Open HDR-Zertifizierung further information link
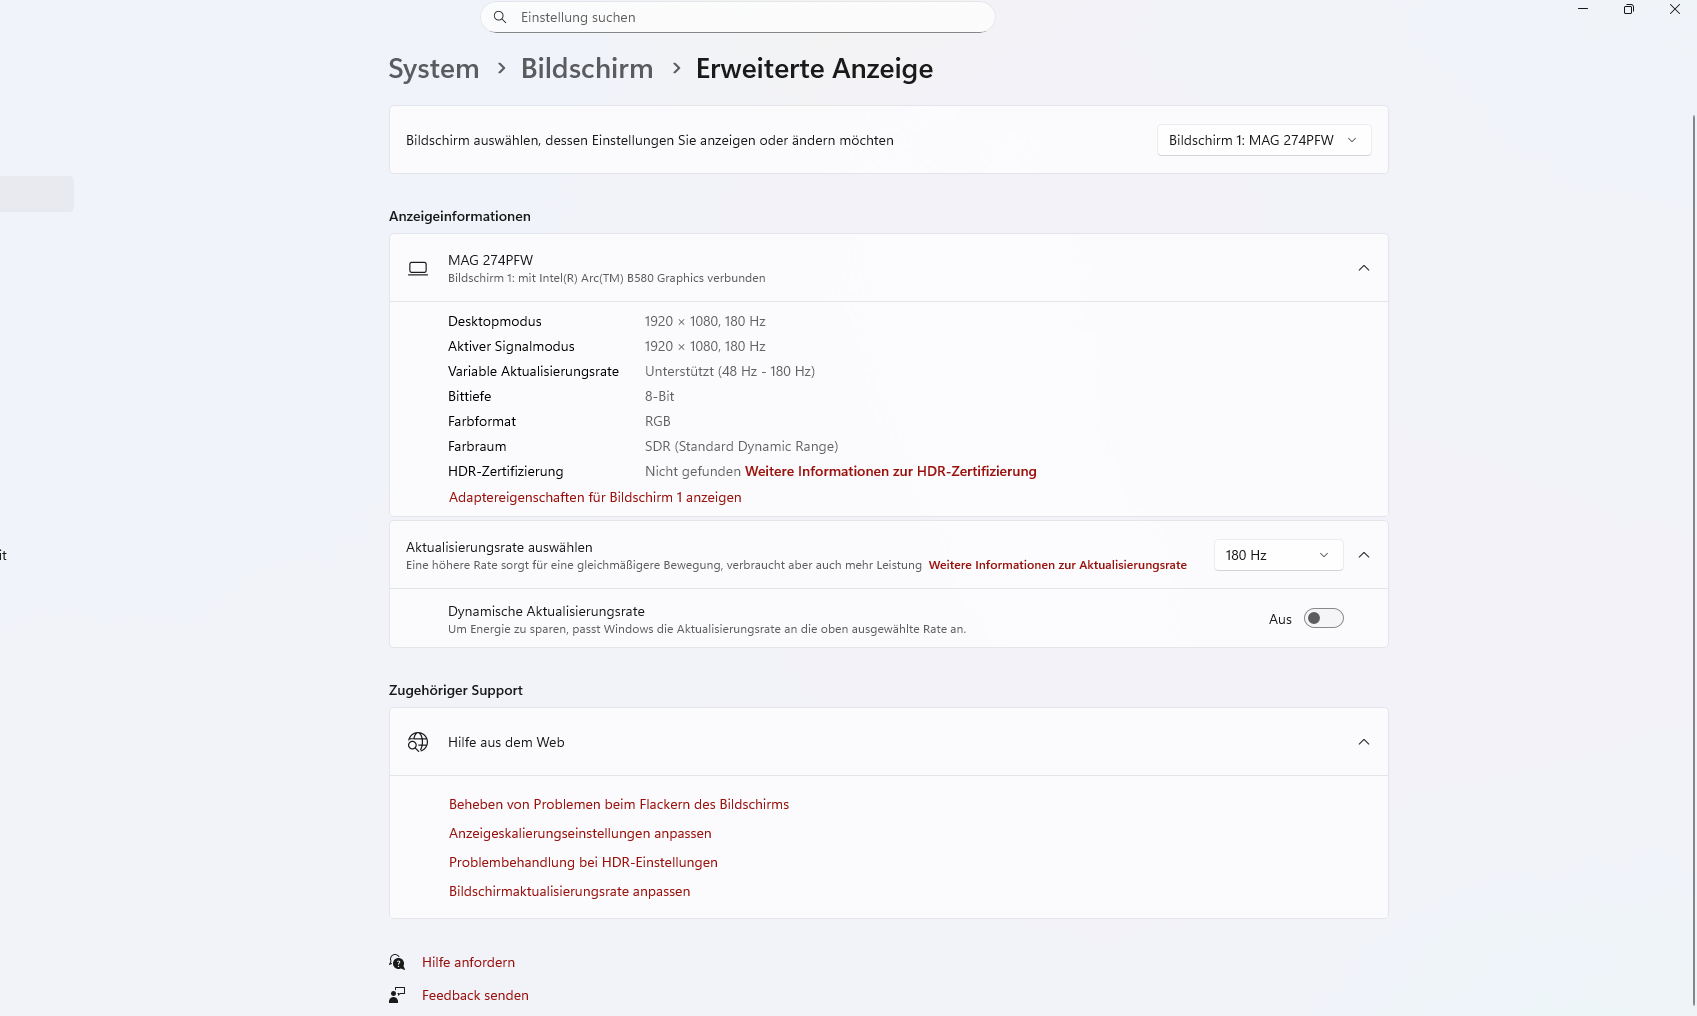 point(890,471)
